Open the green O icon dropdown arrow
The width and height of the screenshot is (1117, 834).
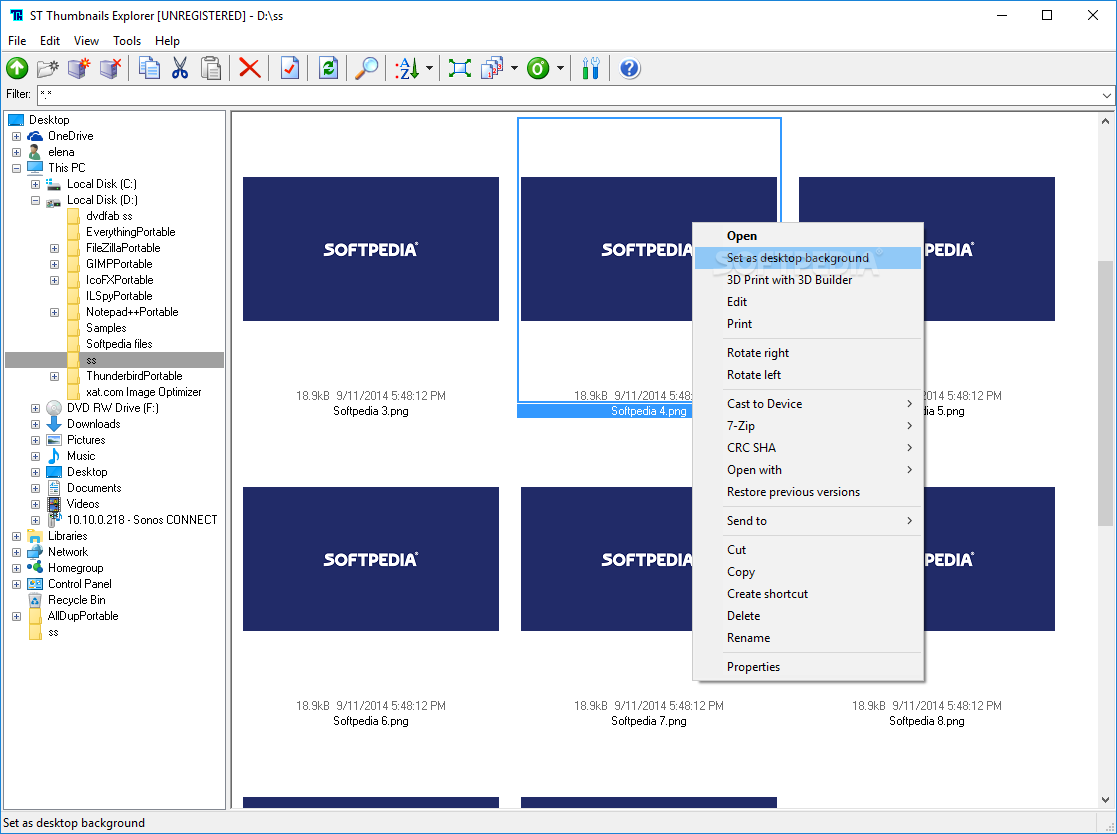560,68
